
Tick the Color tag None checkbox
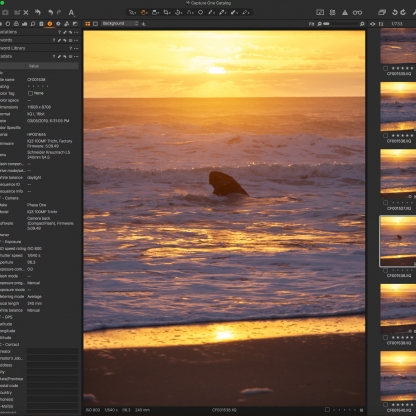click(30, 93)
